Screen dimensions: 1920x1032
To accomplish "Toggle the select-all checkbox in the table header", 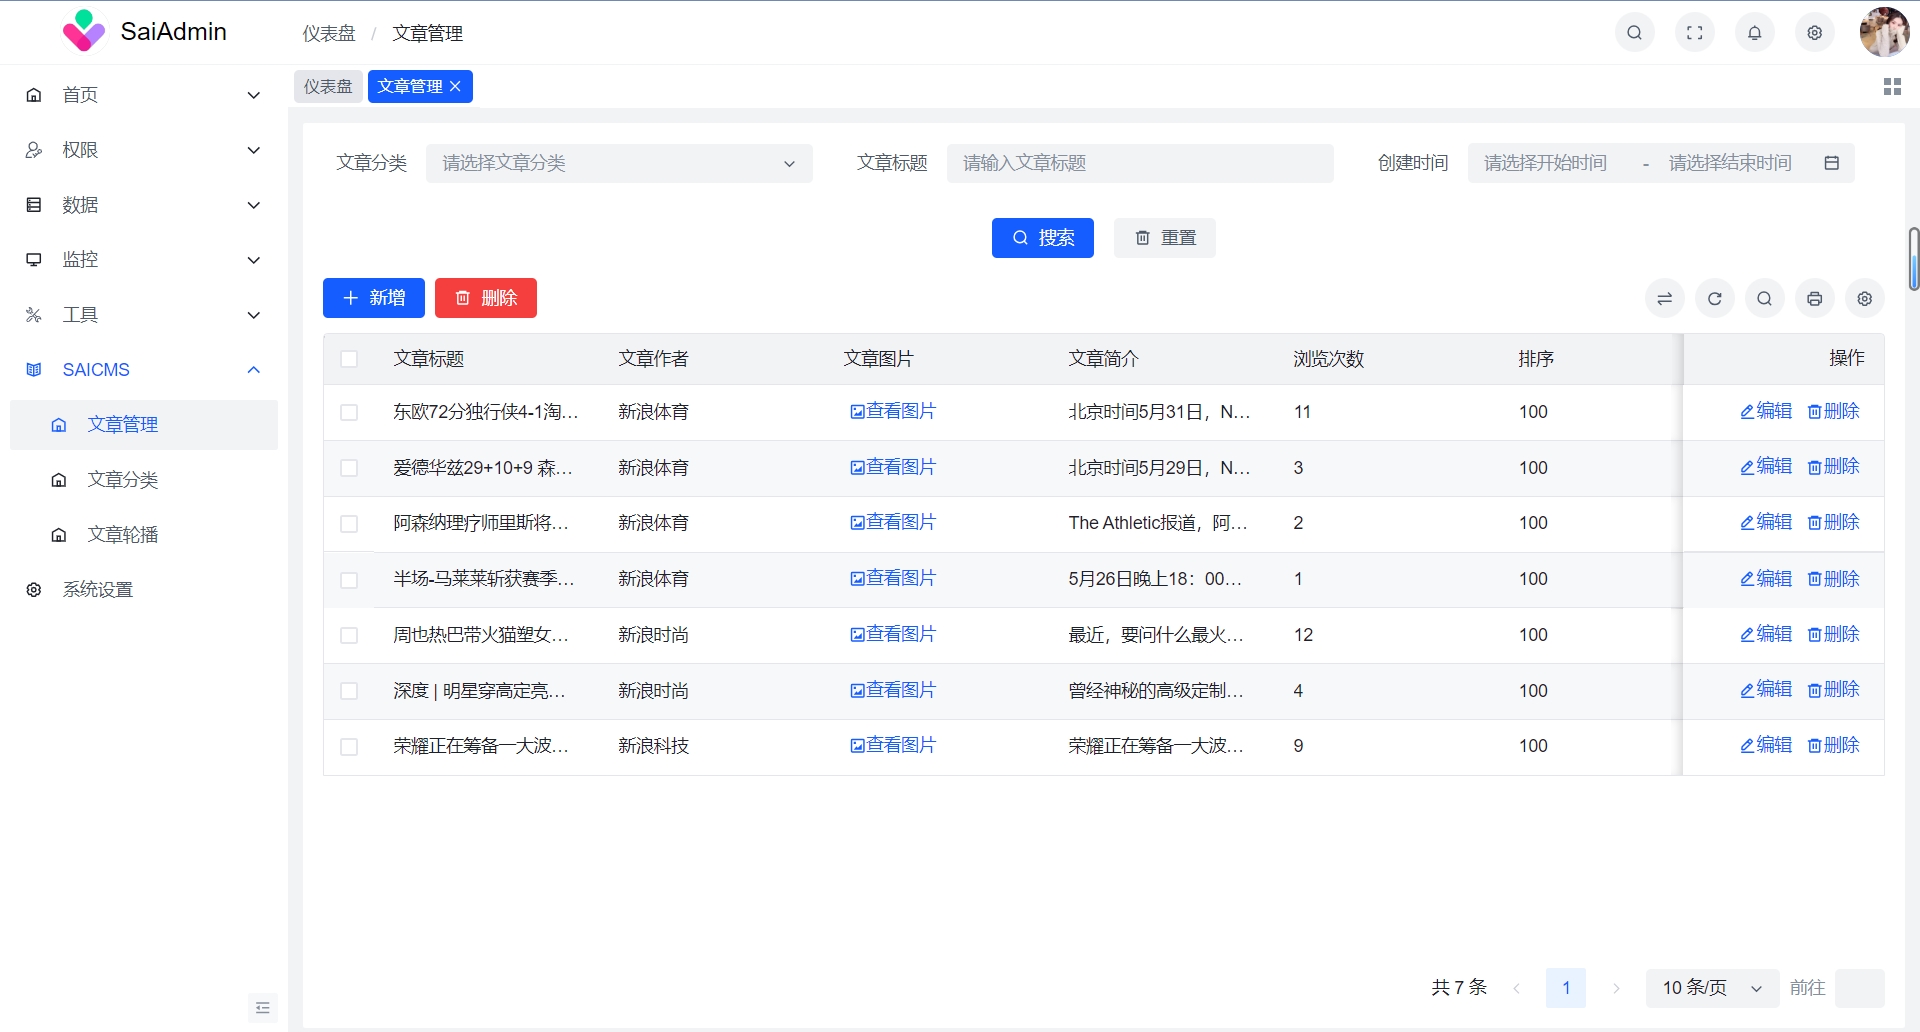I will [x=349, y=359].
